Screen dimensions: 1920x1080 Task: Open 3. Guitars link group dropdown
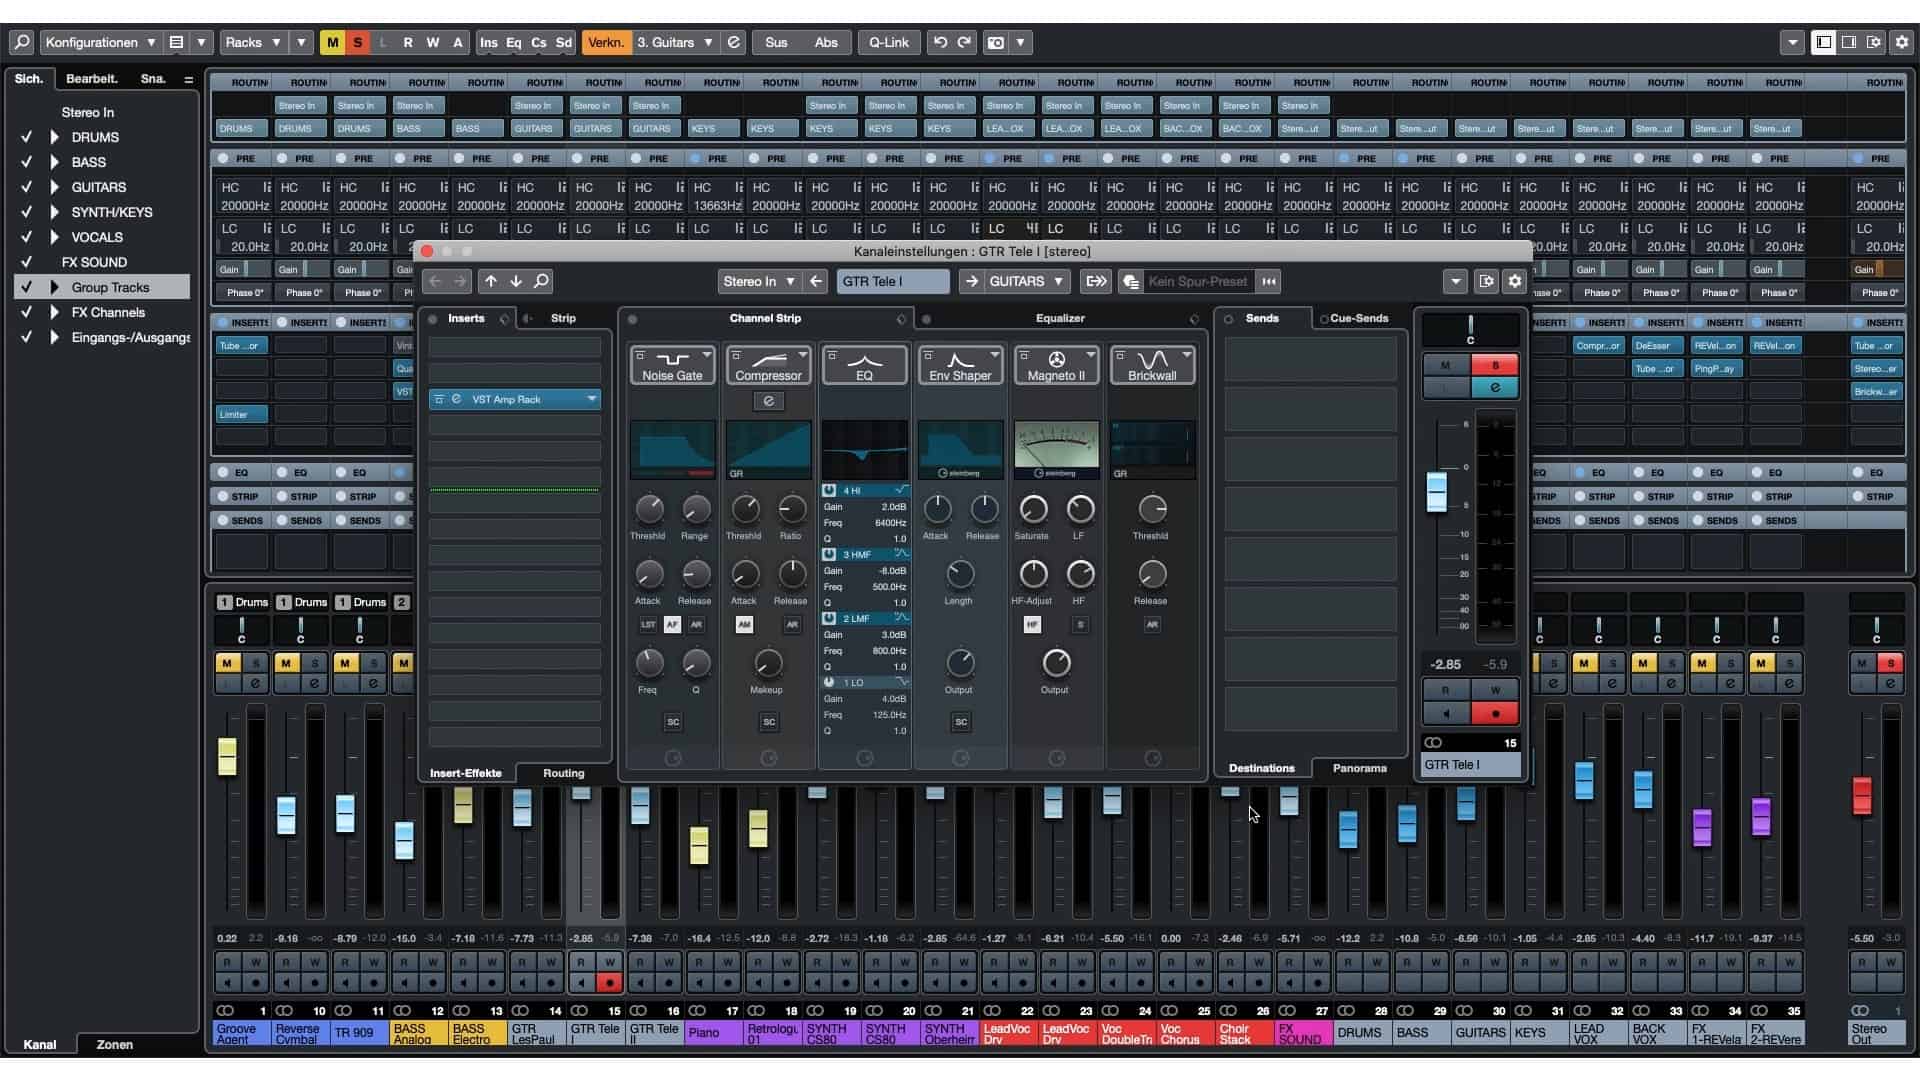pyautogui.click(x=676, y=42)
